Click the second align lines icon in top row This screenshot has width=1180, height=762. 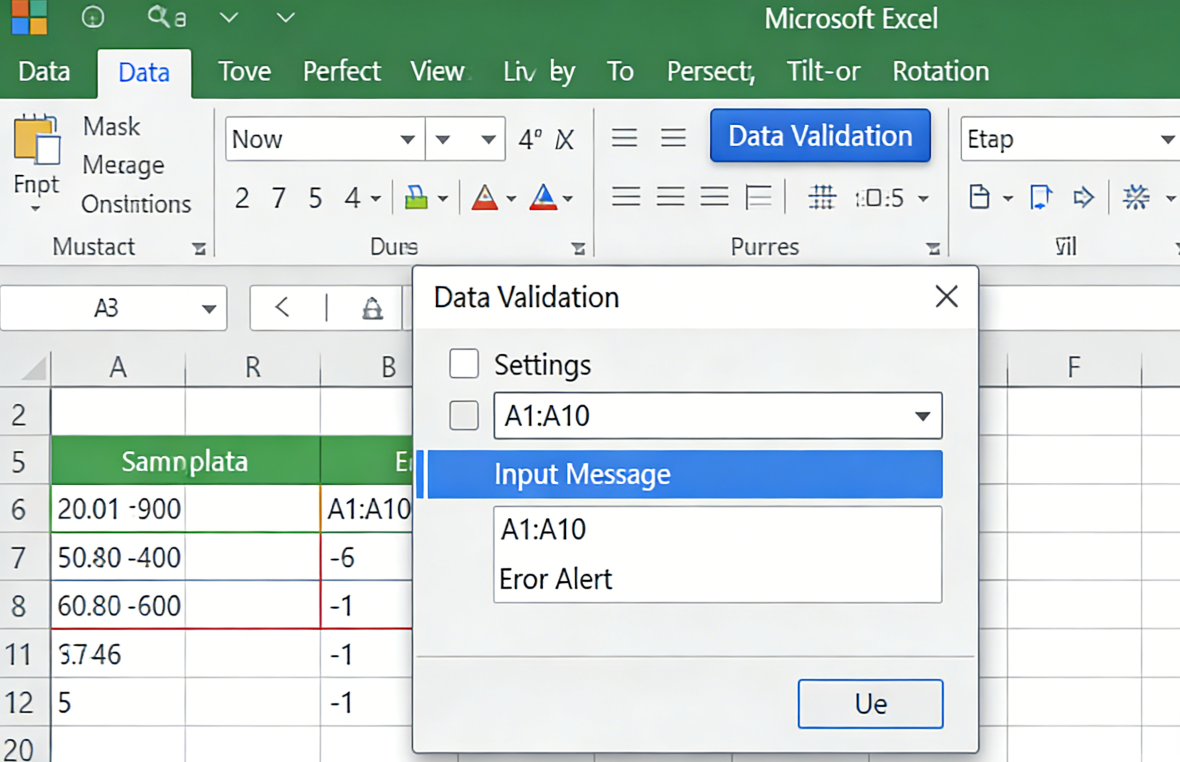pos(674,138)
